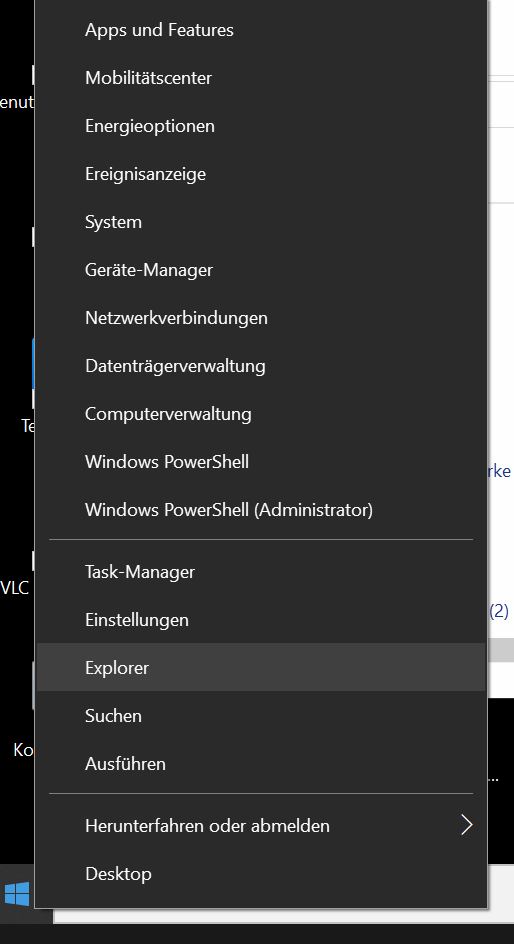Open Netzwerkverbindungen
Image resolution: width=514 pixels, height=944 pixels.
(261, 318)
